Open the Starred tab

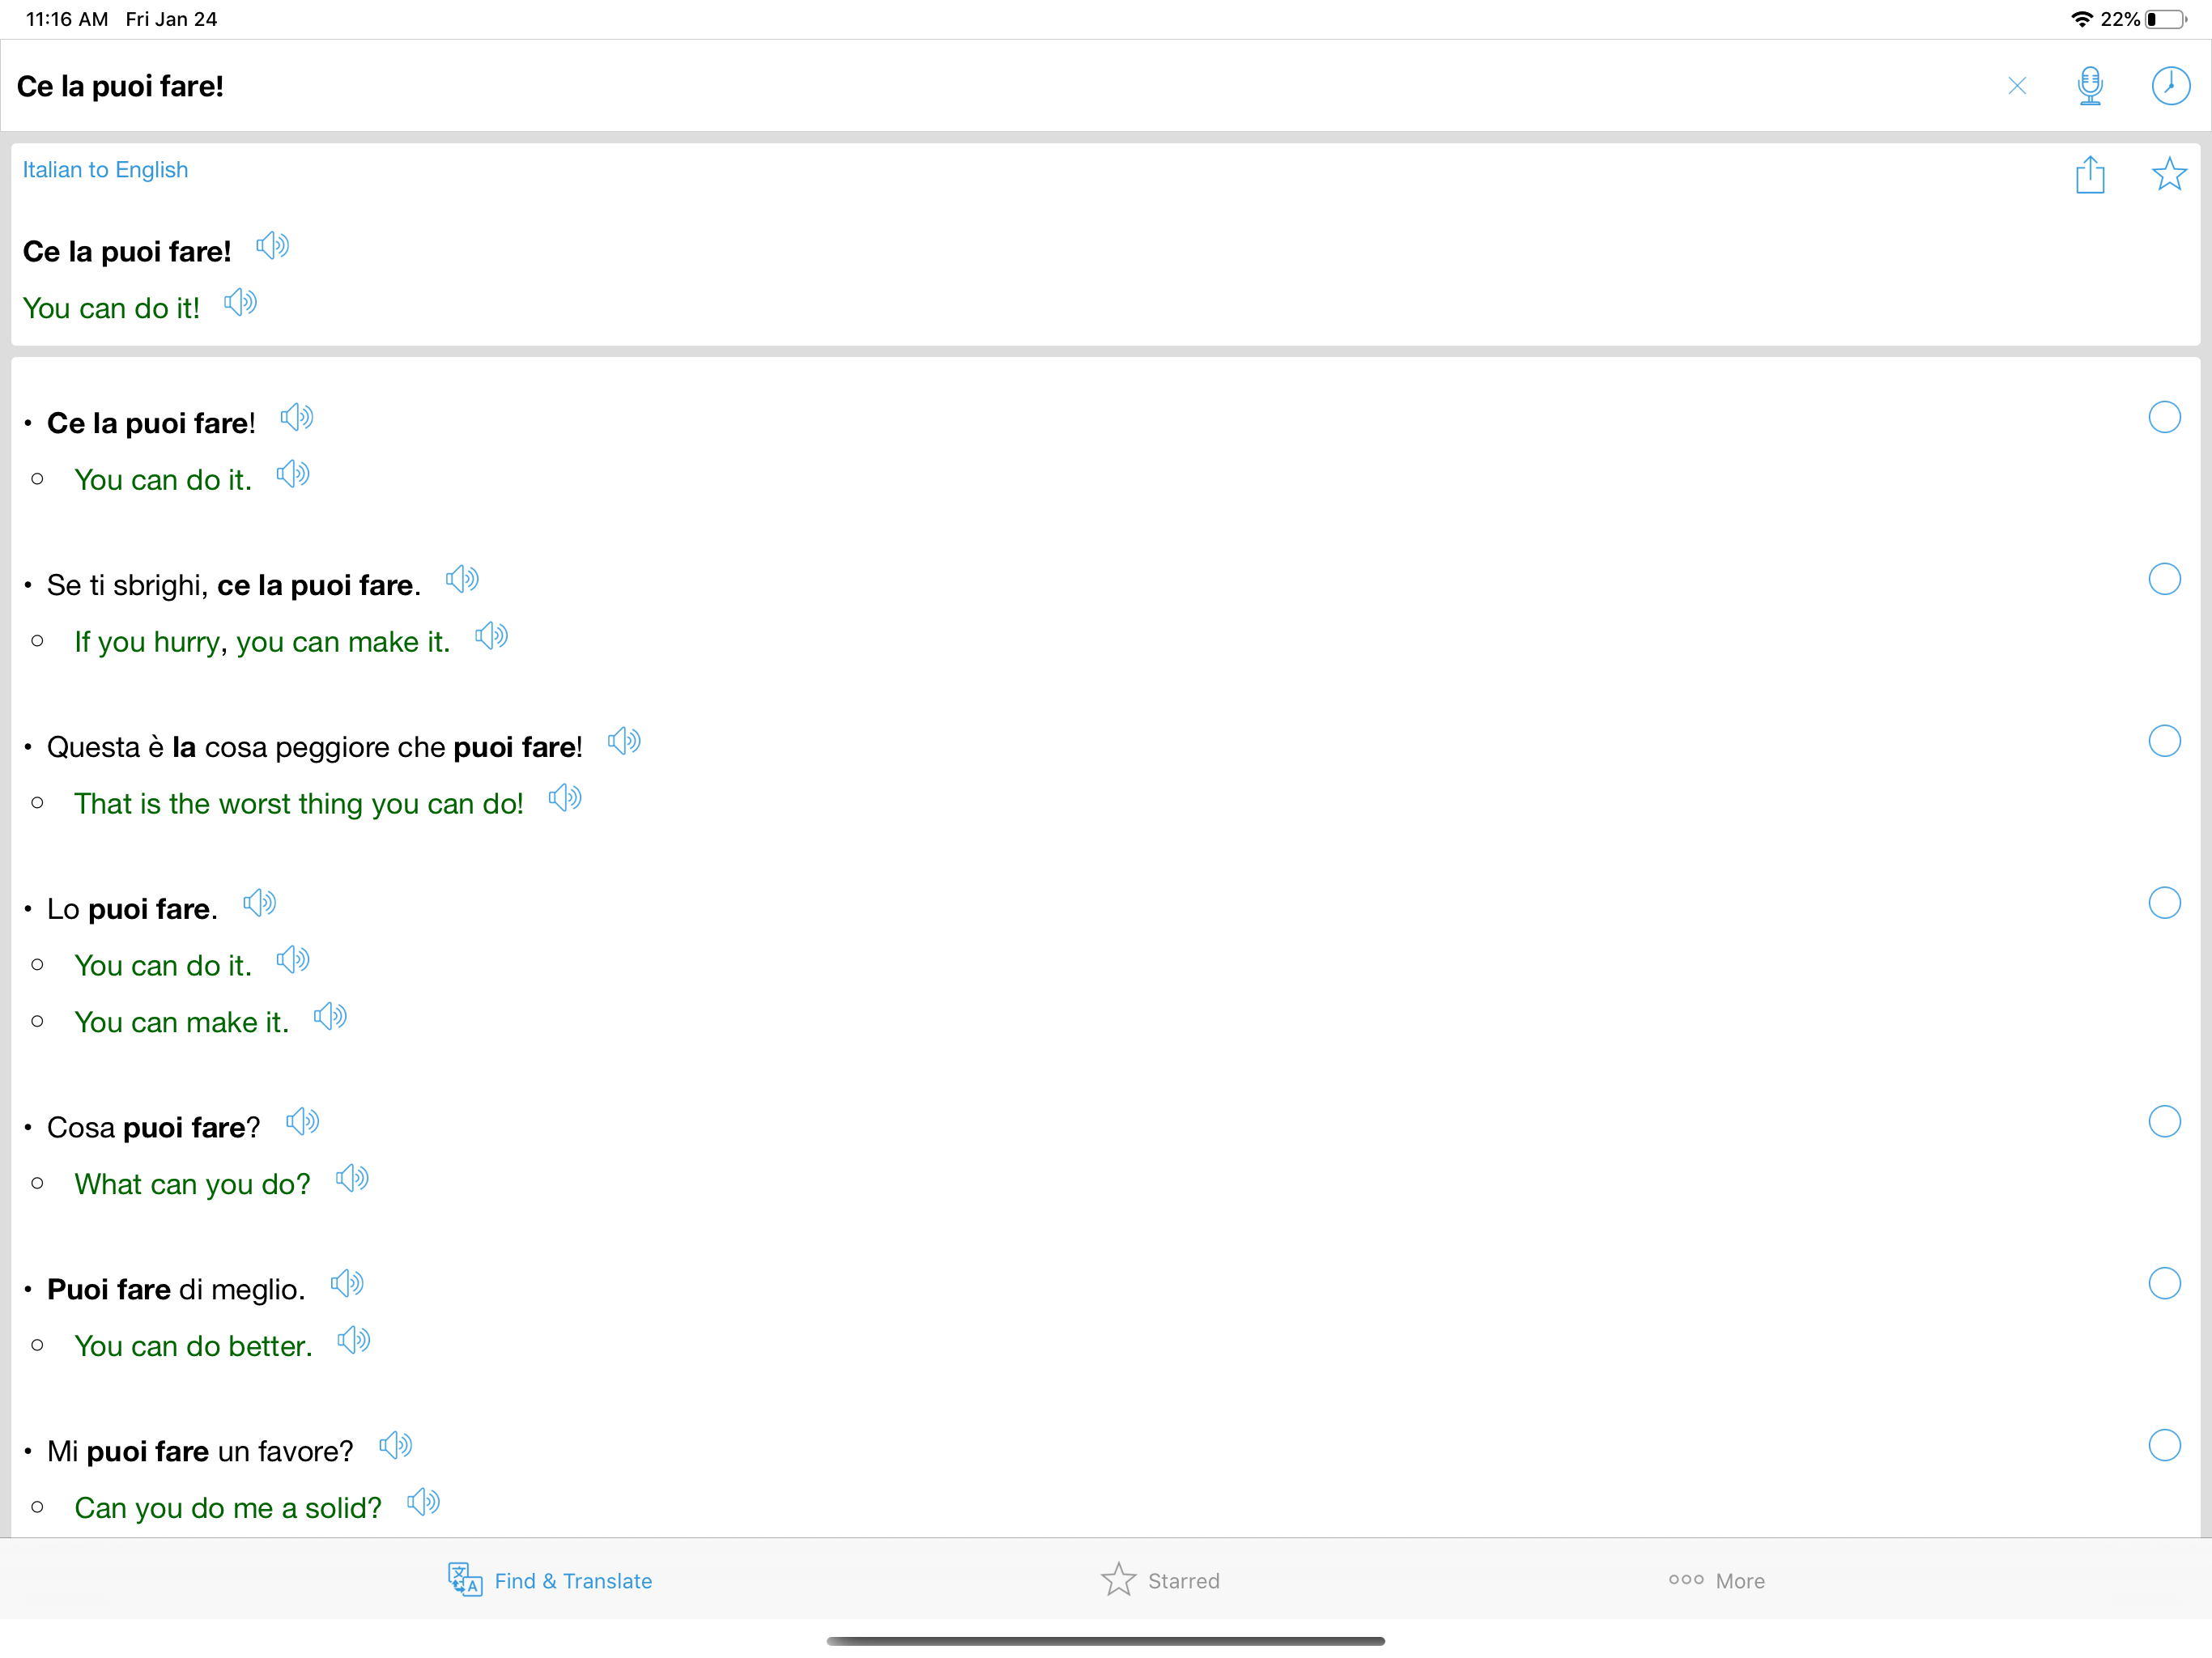pos(1160,1581)
